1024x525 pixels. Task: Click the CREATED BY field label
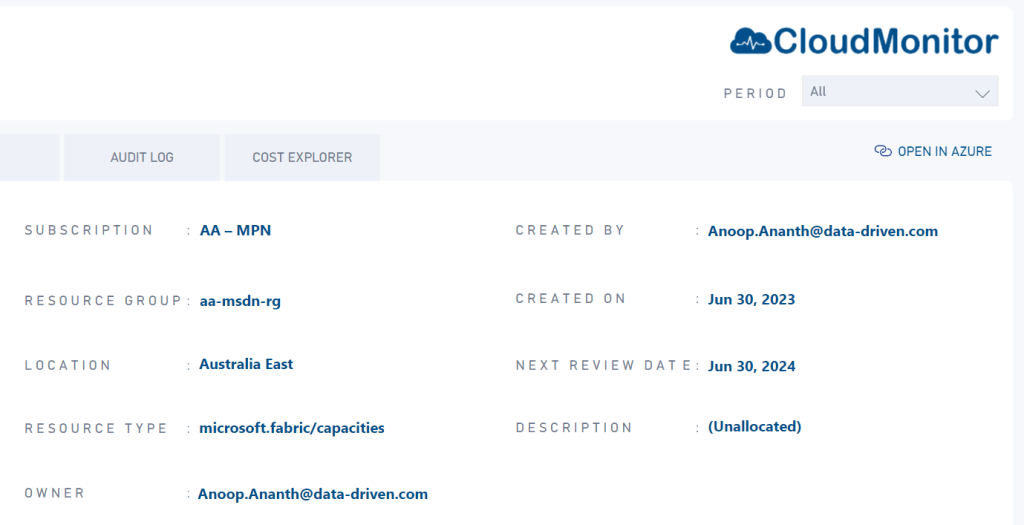point(570,230)
